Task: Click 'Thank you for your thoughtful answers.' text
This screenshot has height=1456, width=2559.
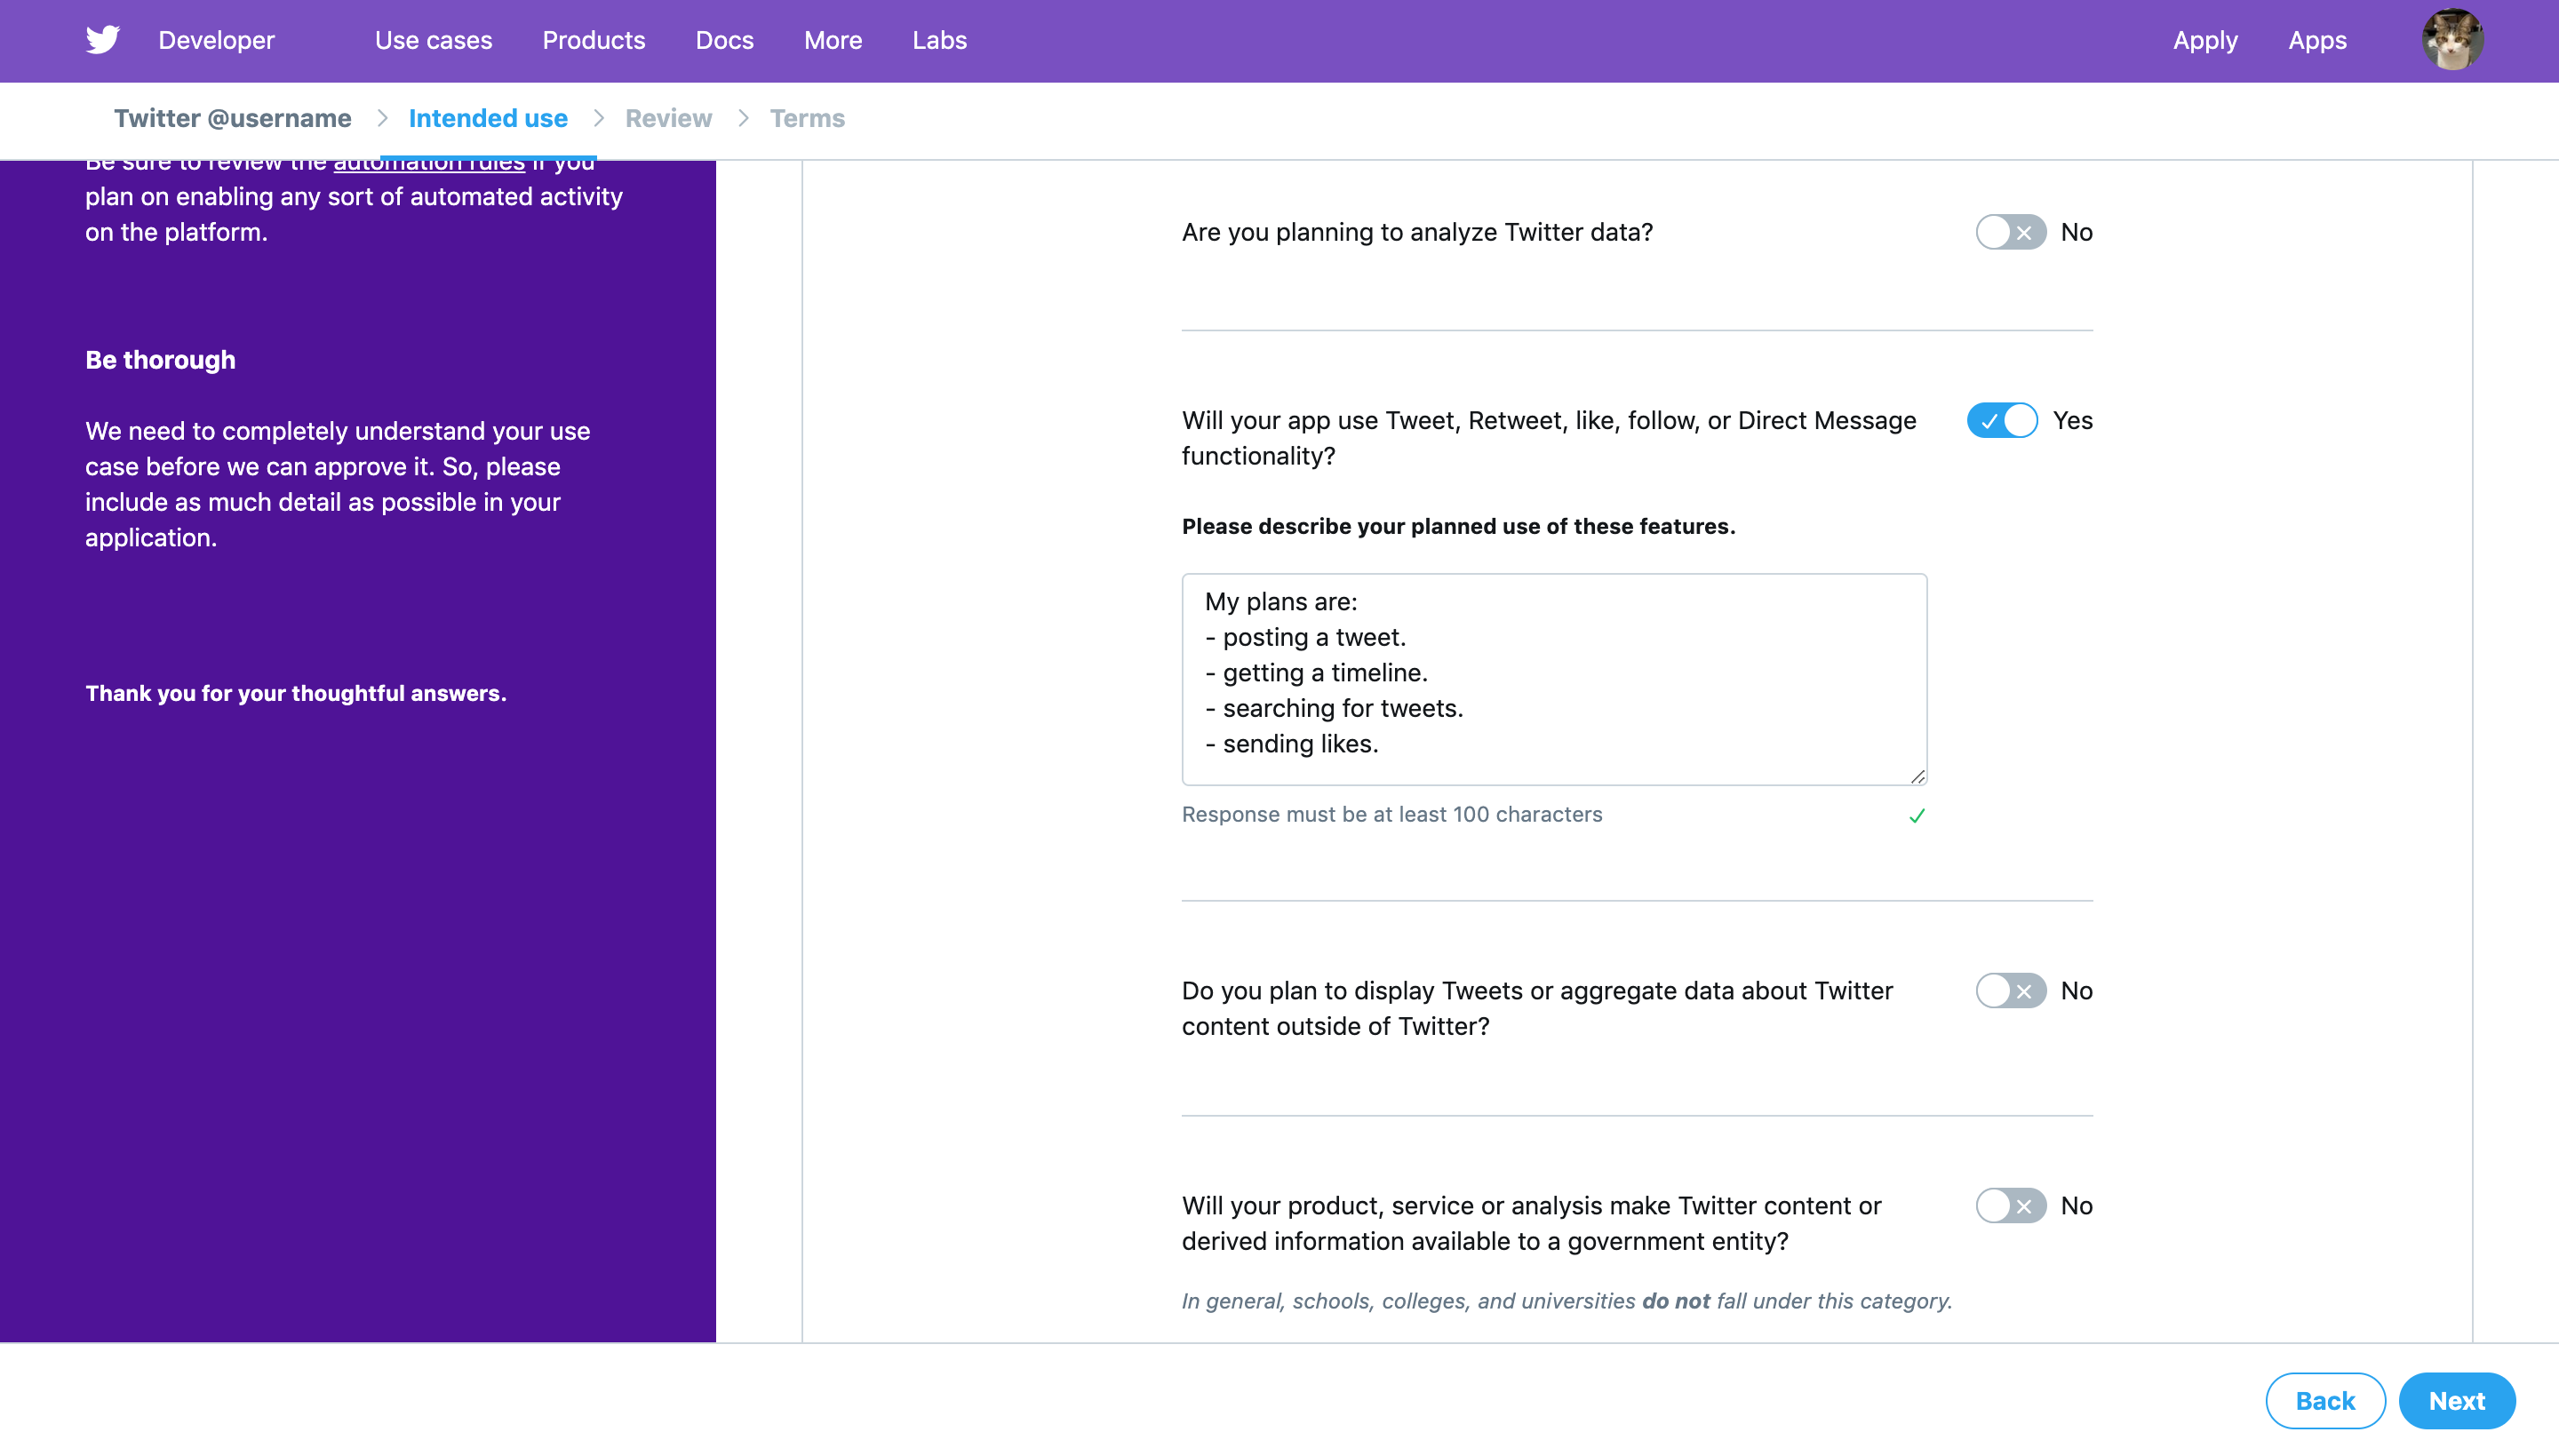Action: coord(296,693)
